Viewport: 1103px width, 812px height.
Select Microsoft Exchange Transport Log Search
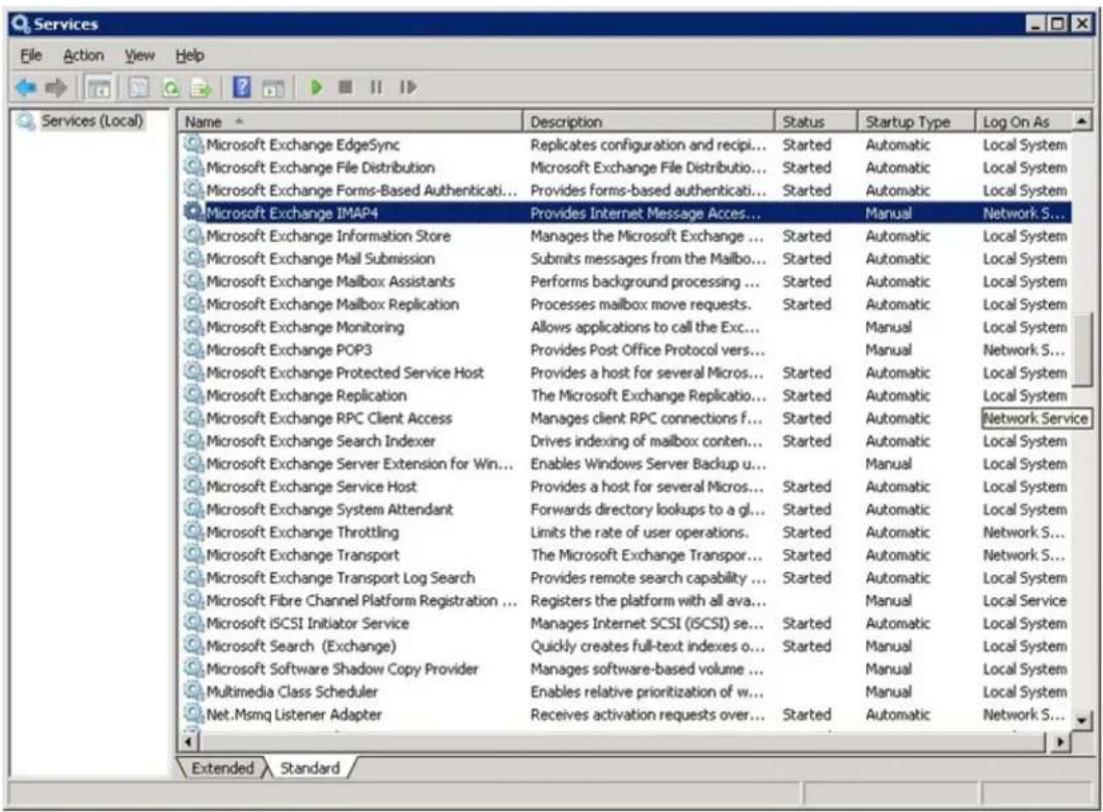[x=626, y=578]
